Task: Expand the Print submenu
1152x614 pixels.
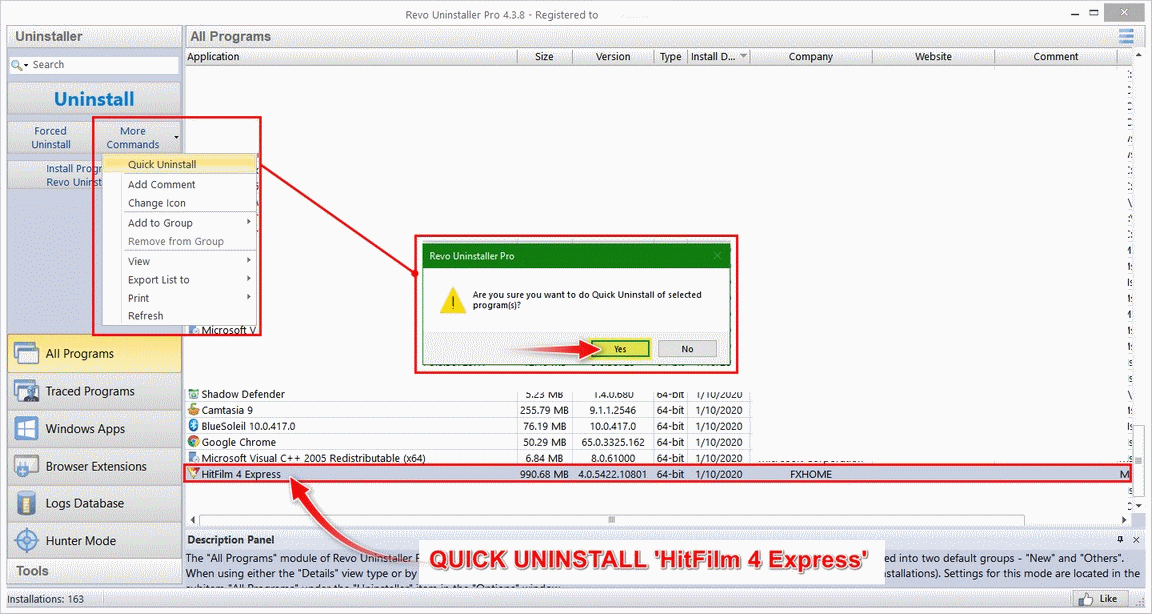Action: tap(249, 297)
